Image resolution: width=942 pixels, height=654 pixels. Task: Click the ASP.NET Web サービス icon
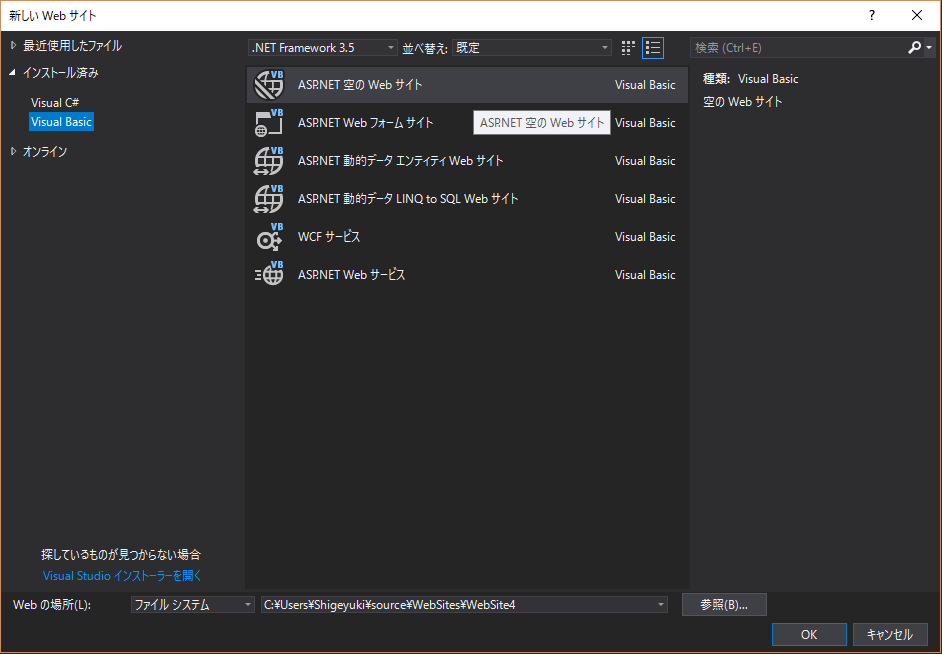coord(269,275)
